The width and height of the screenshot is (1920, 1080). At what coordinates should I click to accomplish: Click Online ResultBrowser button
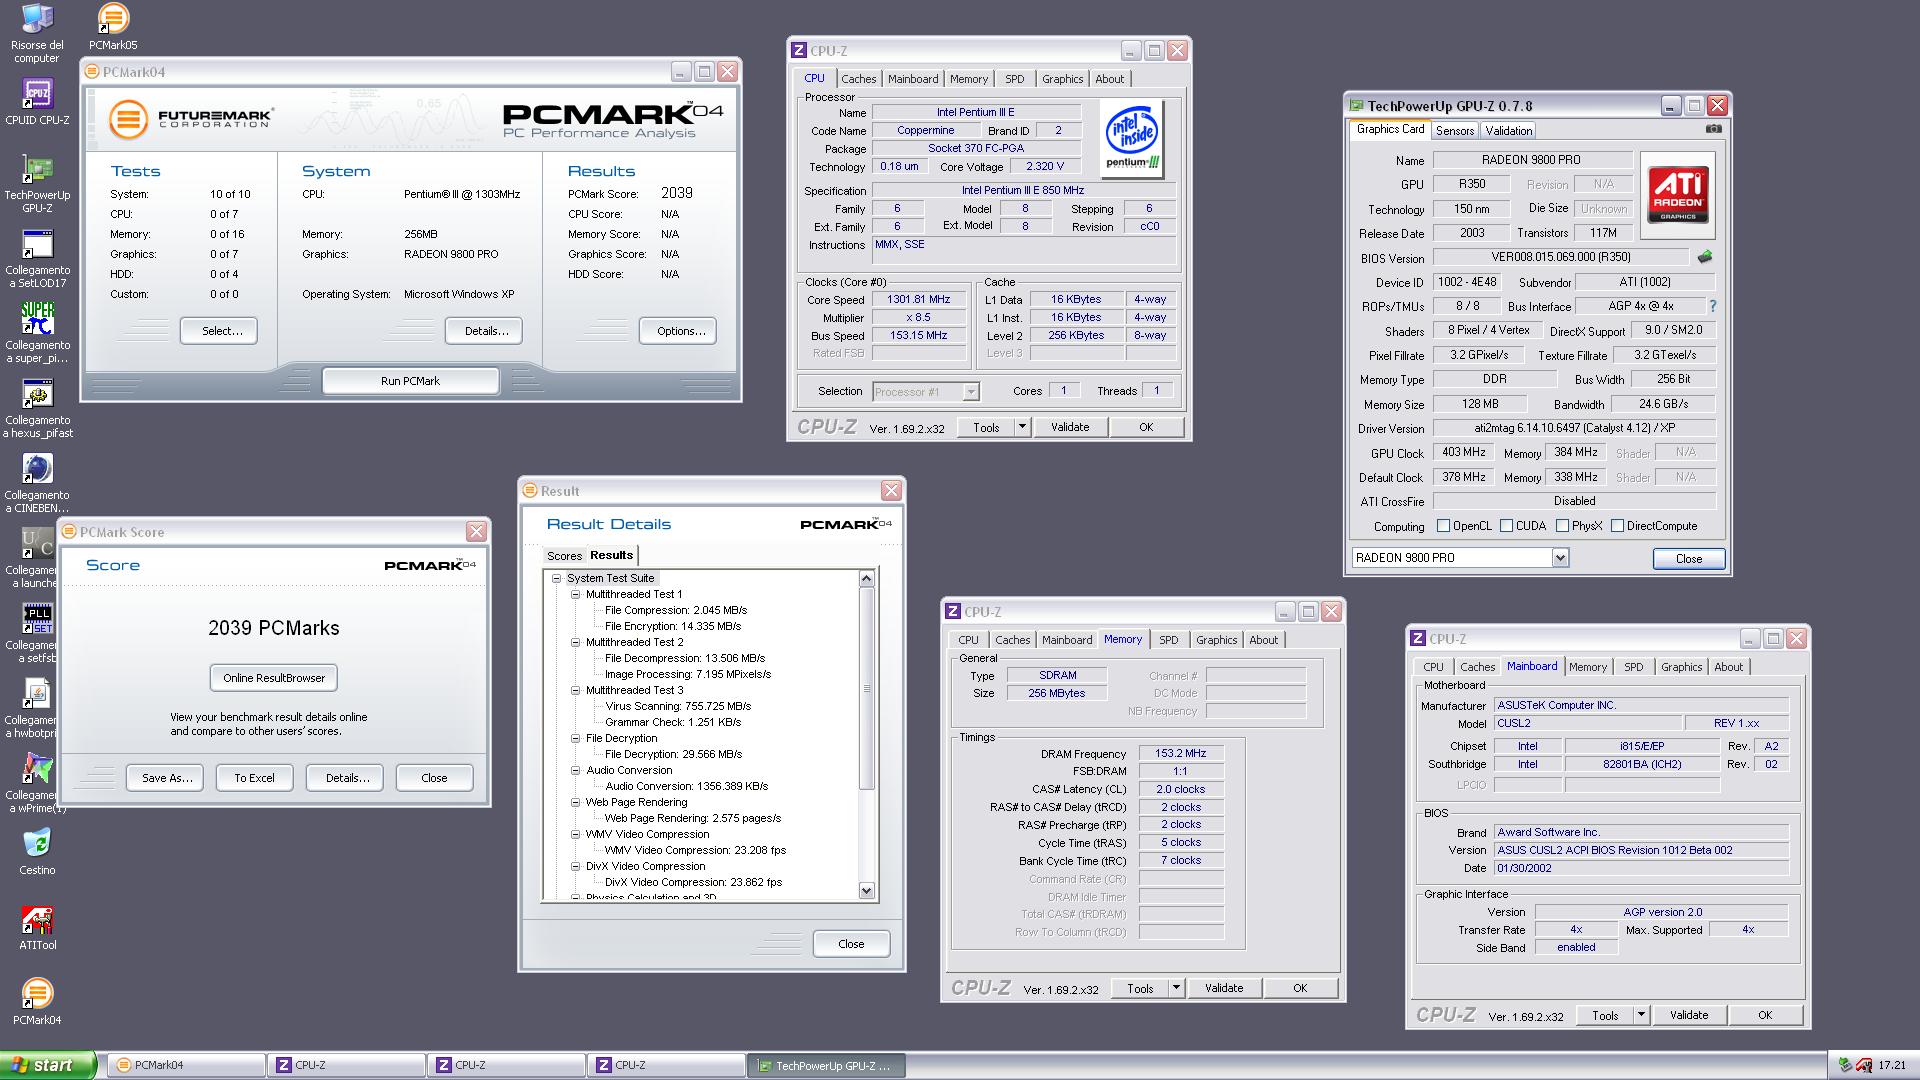coord(274,678)
